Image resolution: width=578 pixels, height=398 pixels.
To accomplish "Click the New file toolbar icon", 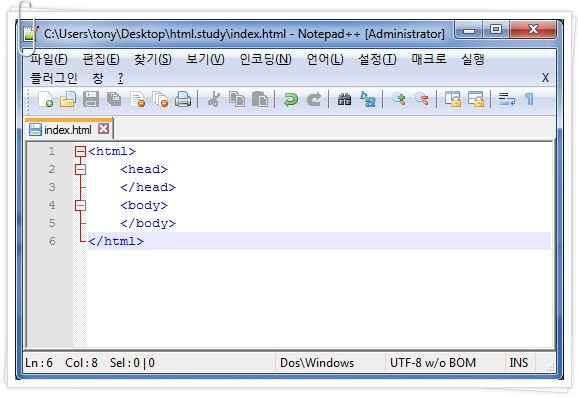I will click(46, 100).
